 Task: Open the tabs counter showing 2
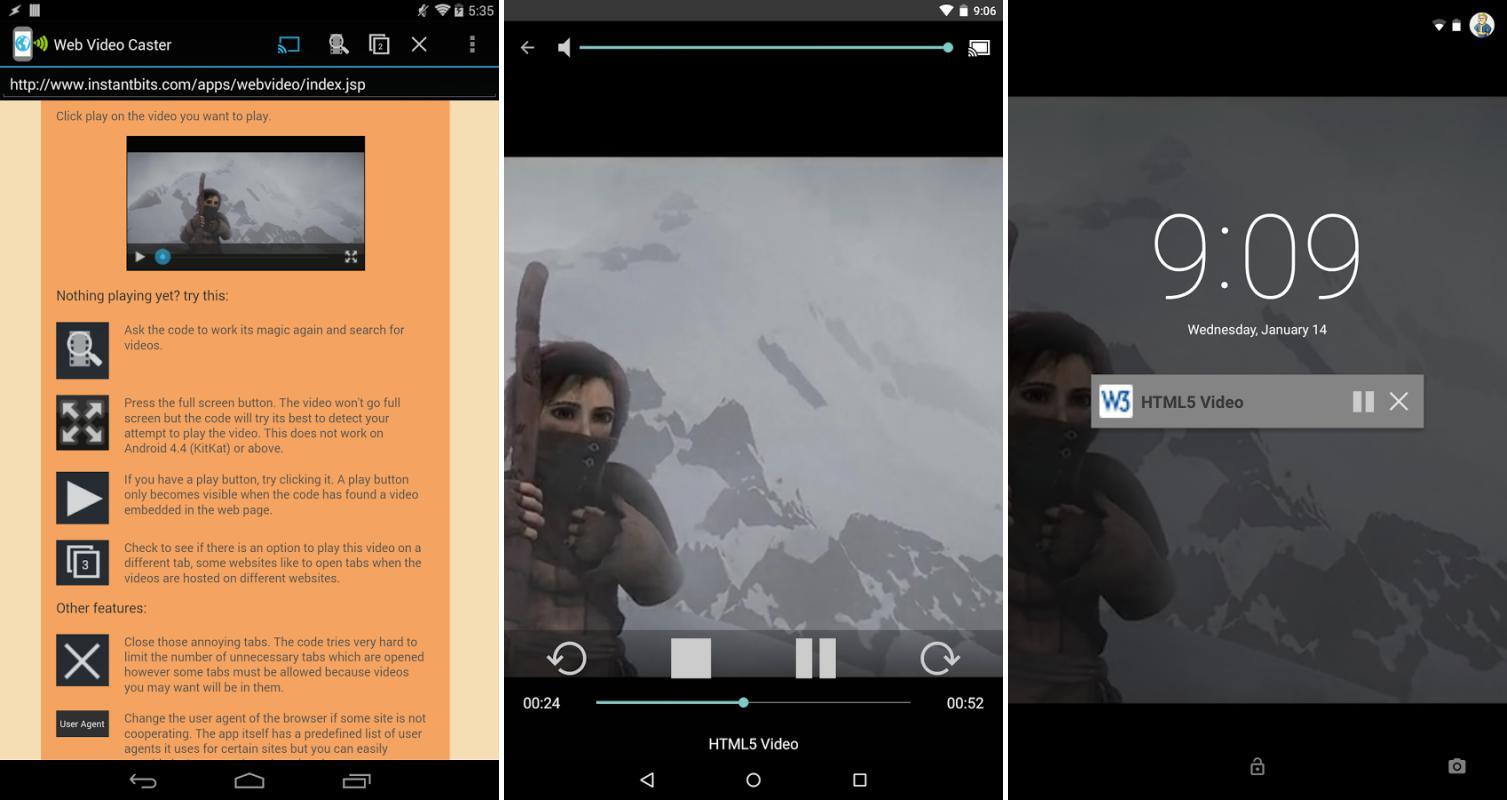click(x=379, y=45)
